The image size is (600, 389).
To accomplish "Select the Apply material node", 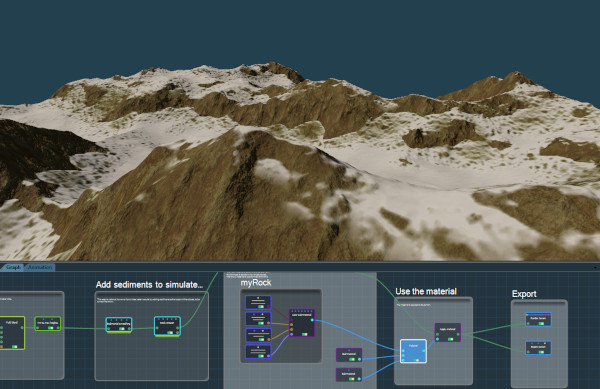I will click(448, 332).
